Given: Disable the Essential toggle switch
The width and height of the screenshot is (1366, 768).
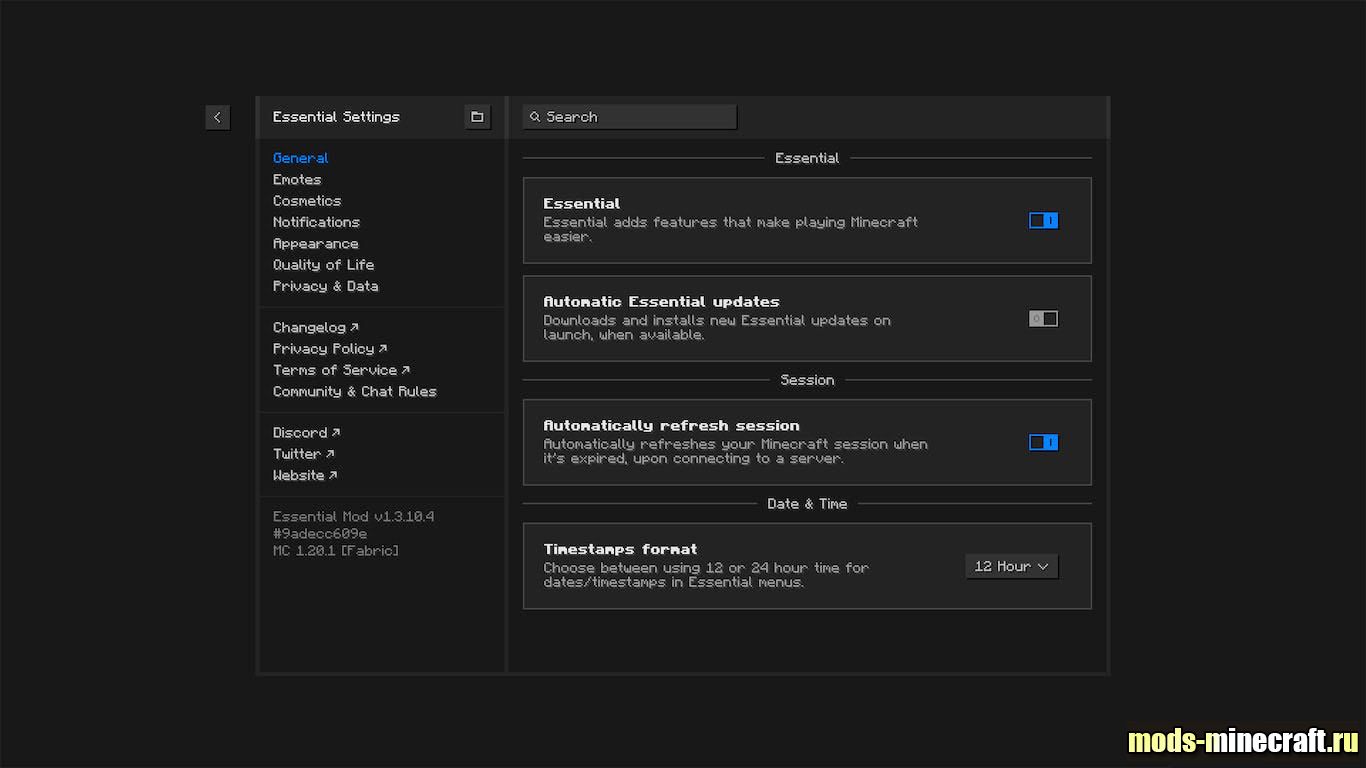Looking at the screenshot, I should pos(1043,221).
